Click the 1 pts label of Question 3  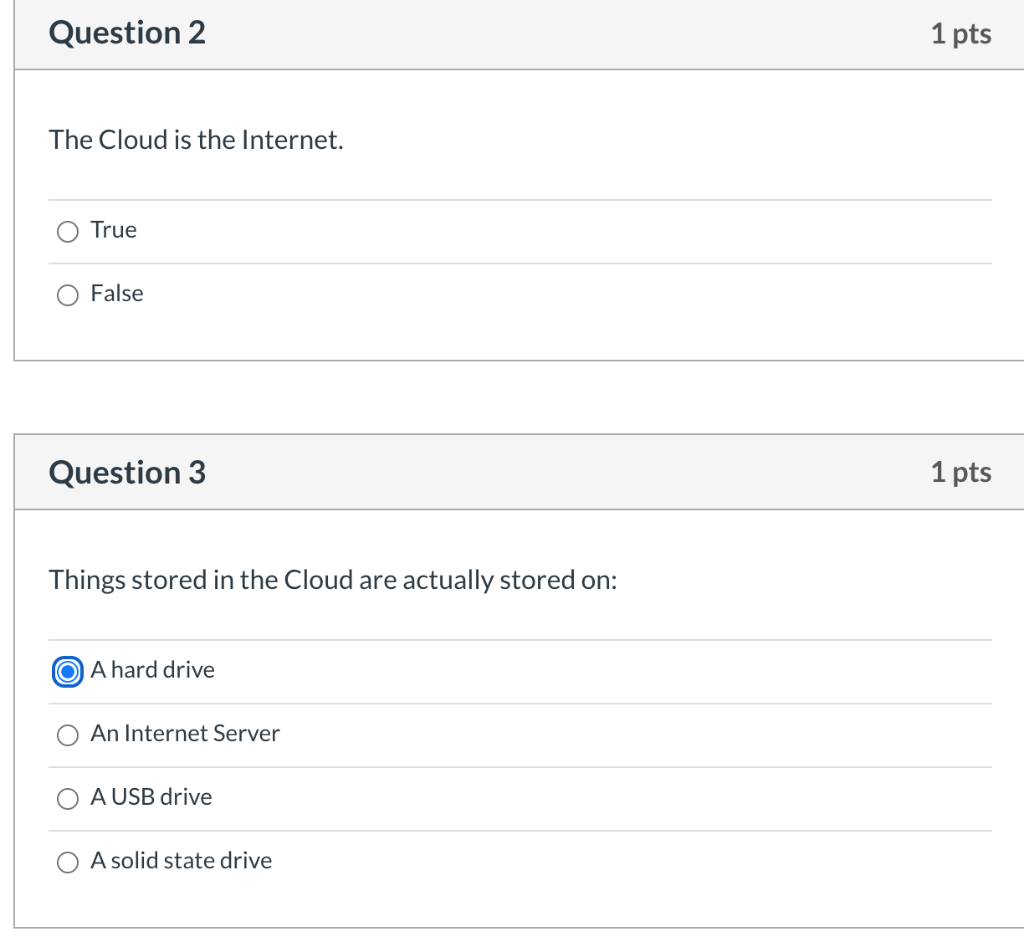pyautogui.click(x=960, y=472)
